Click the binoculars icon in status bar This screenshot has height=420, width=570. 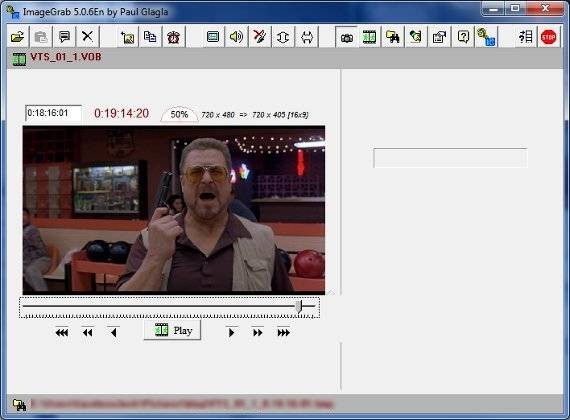pyautogui.click(x=19, y=404)
